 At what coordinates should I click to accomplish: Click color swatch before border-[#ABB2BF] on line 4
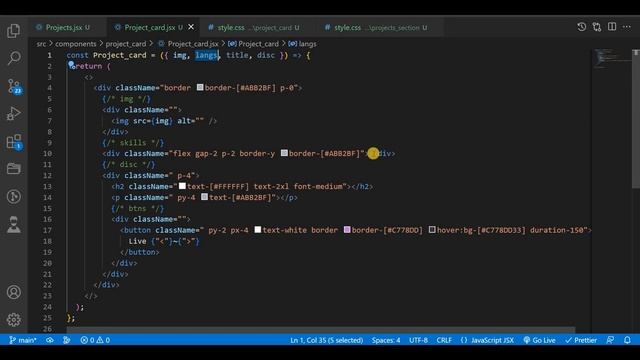pyautogui.click(x=200, y=87)
